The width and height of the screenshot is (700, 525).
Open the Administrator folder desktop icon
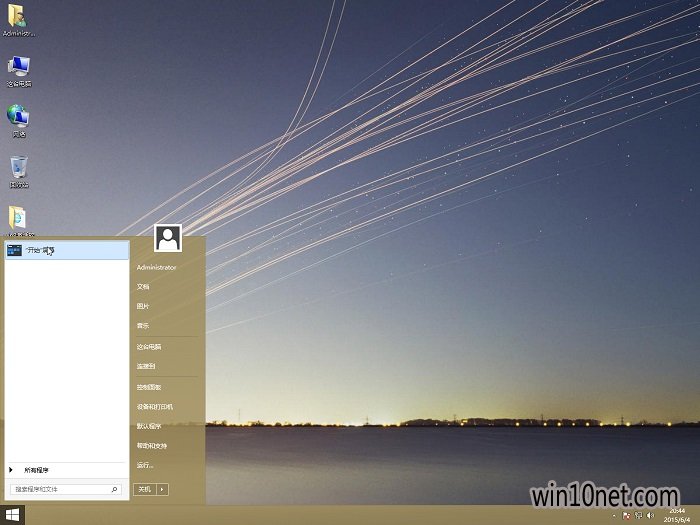[x=17, y=18]
